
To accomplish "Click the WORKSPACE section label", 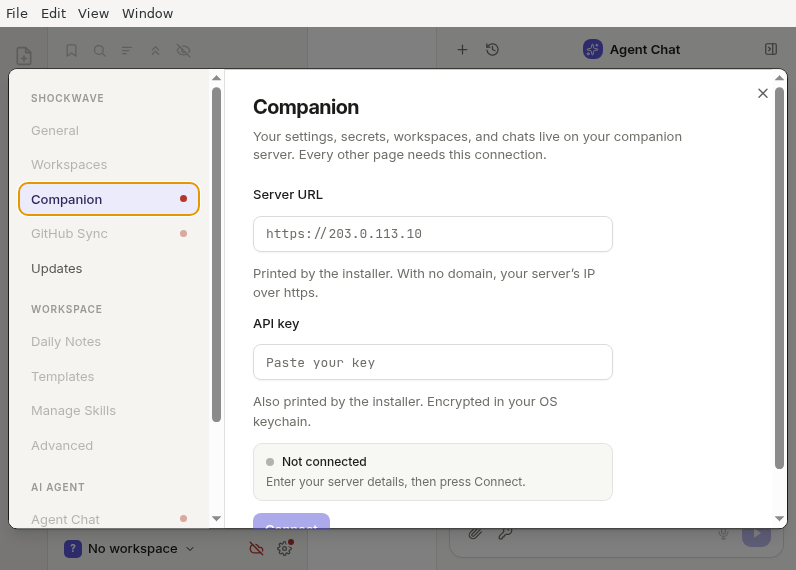I will [67, 309].
